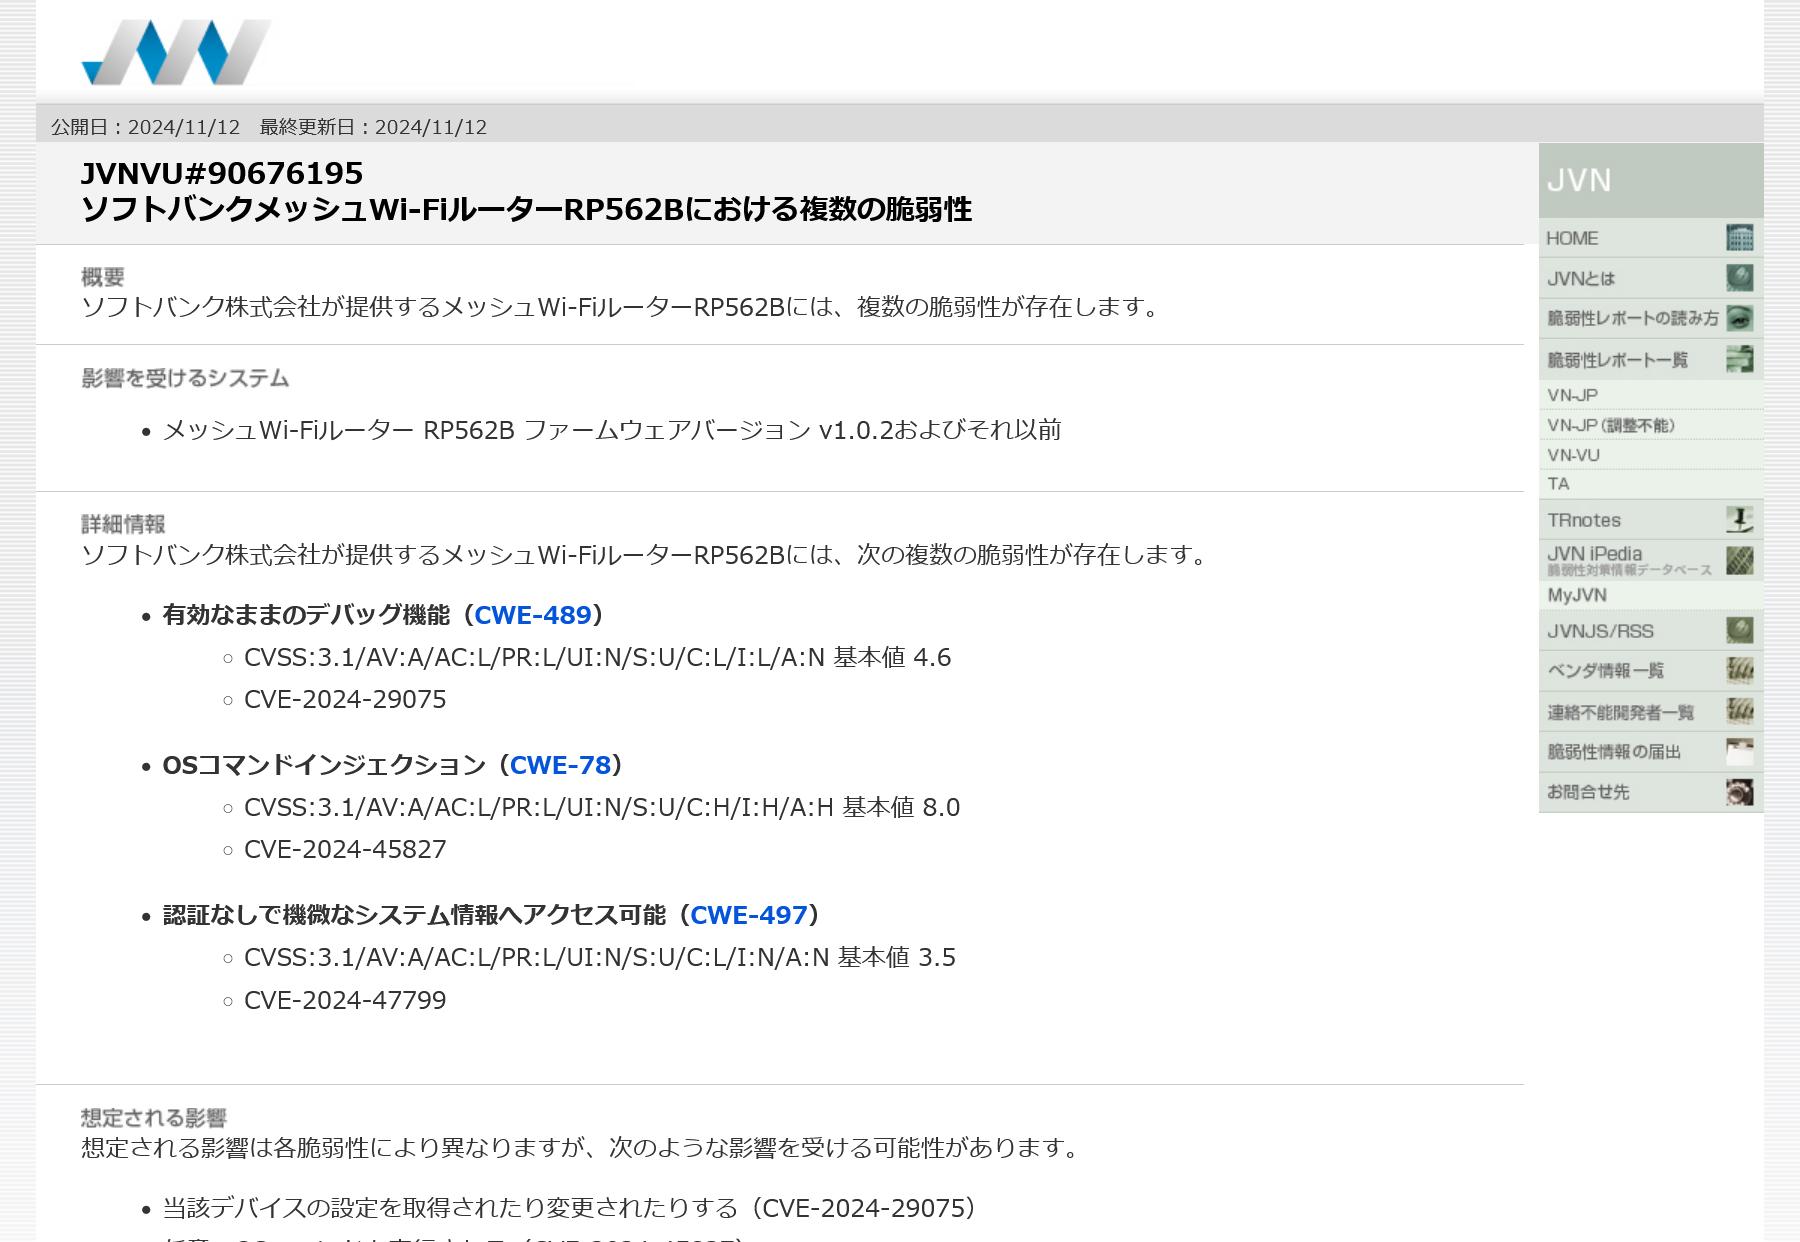Click the 影響を受けるシステム heading

tap(185, 378)
